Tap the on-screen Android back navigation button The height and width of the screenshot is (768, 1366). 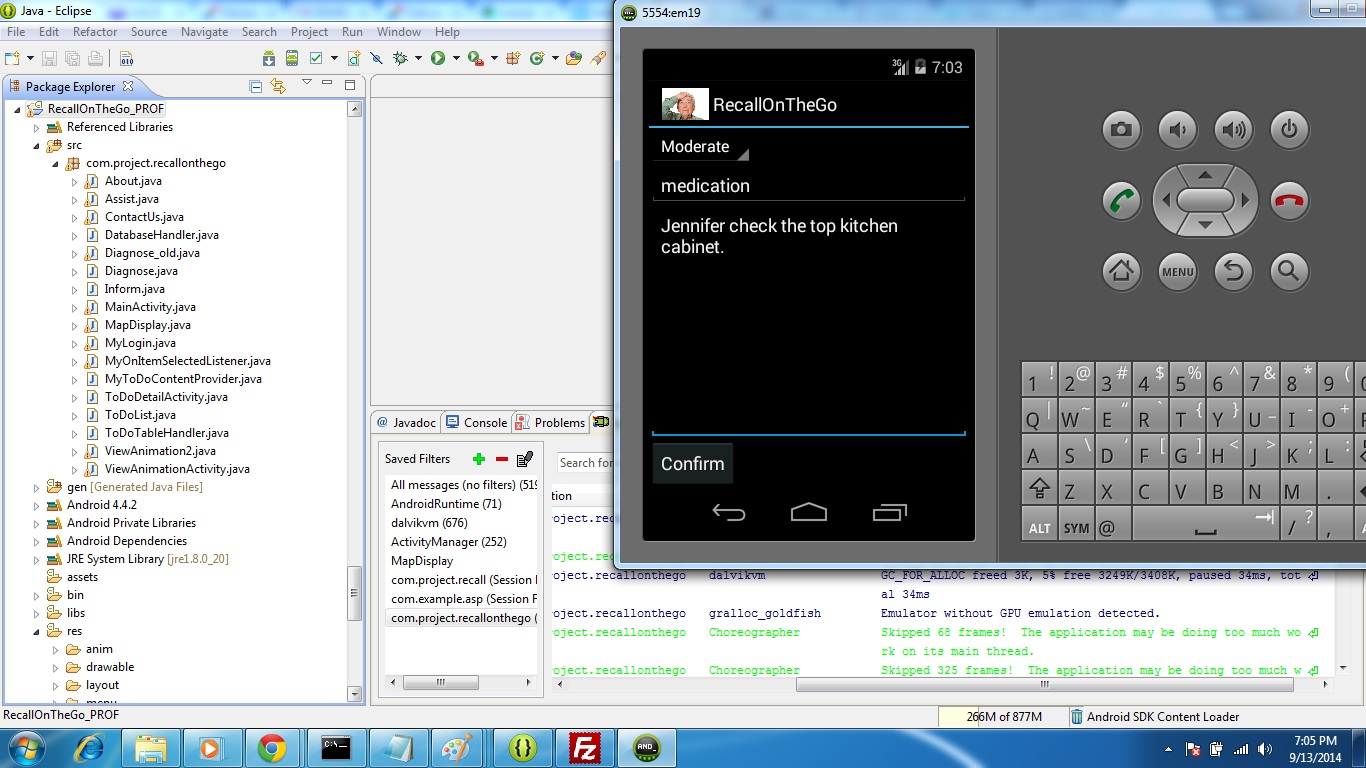click(729, 512)
